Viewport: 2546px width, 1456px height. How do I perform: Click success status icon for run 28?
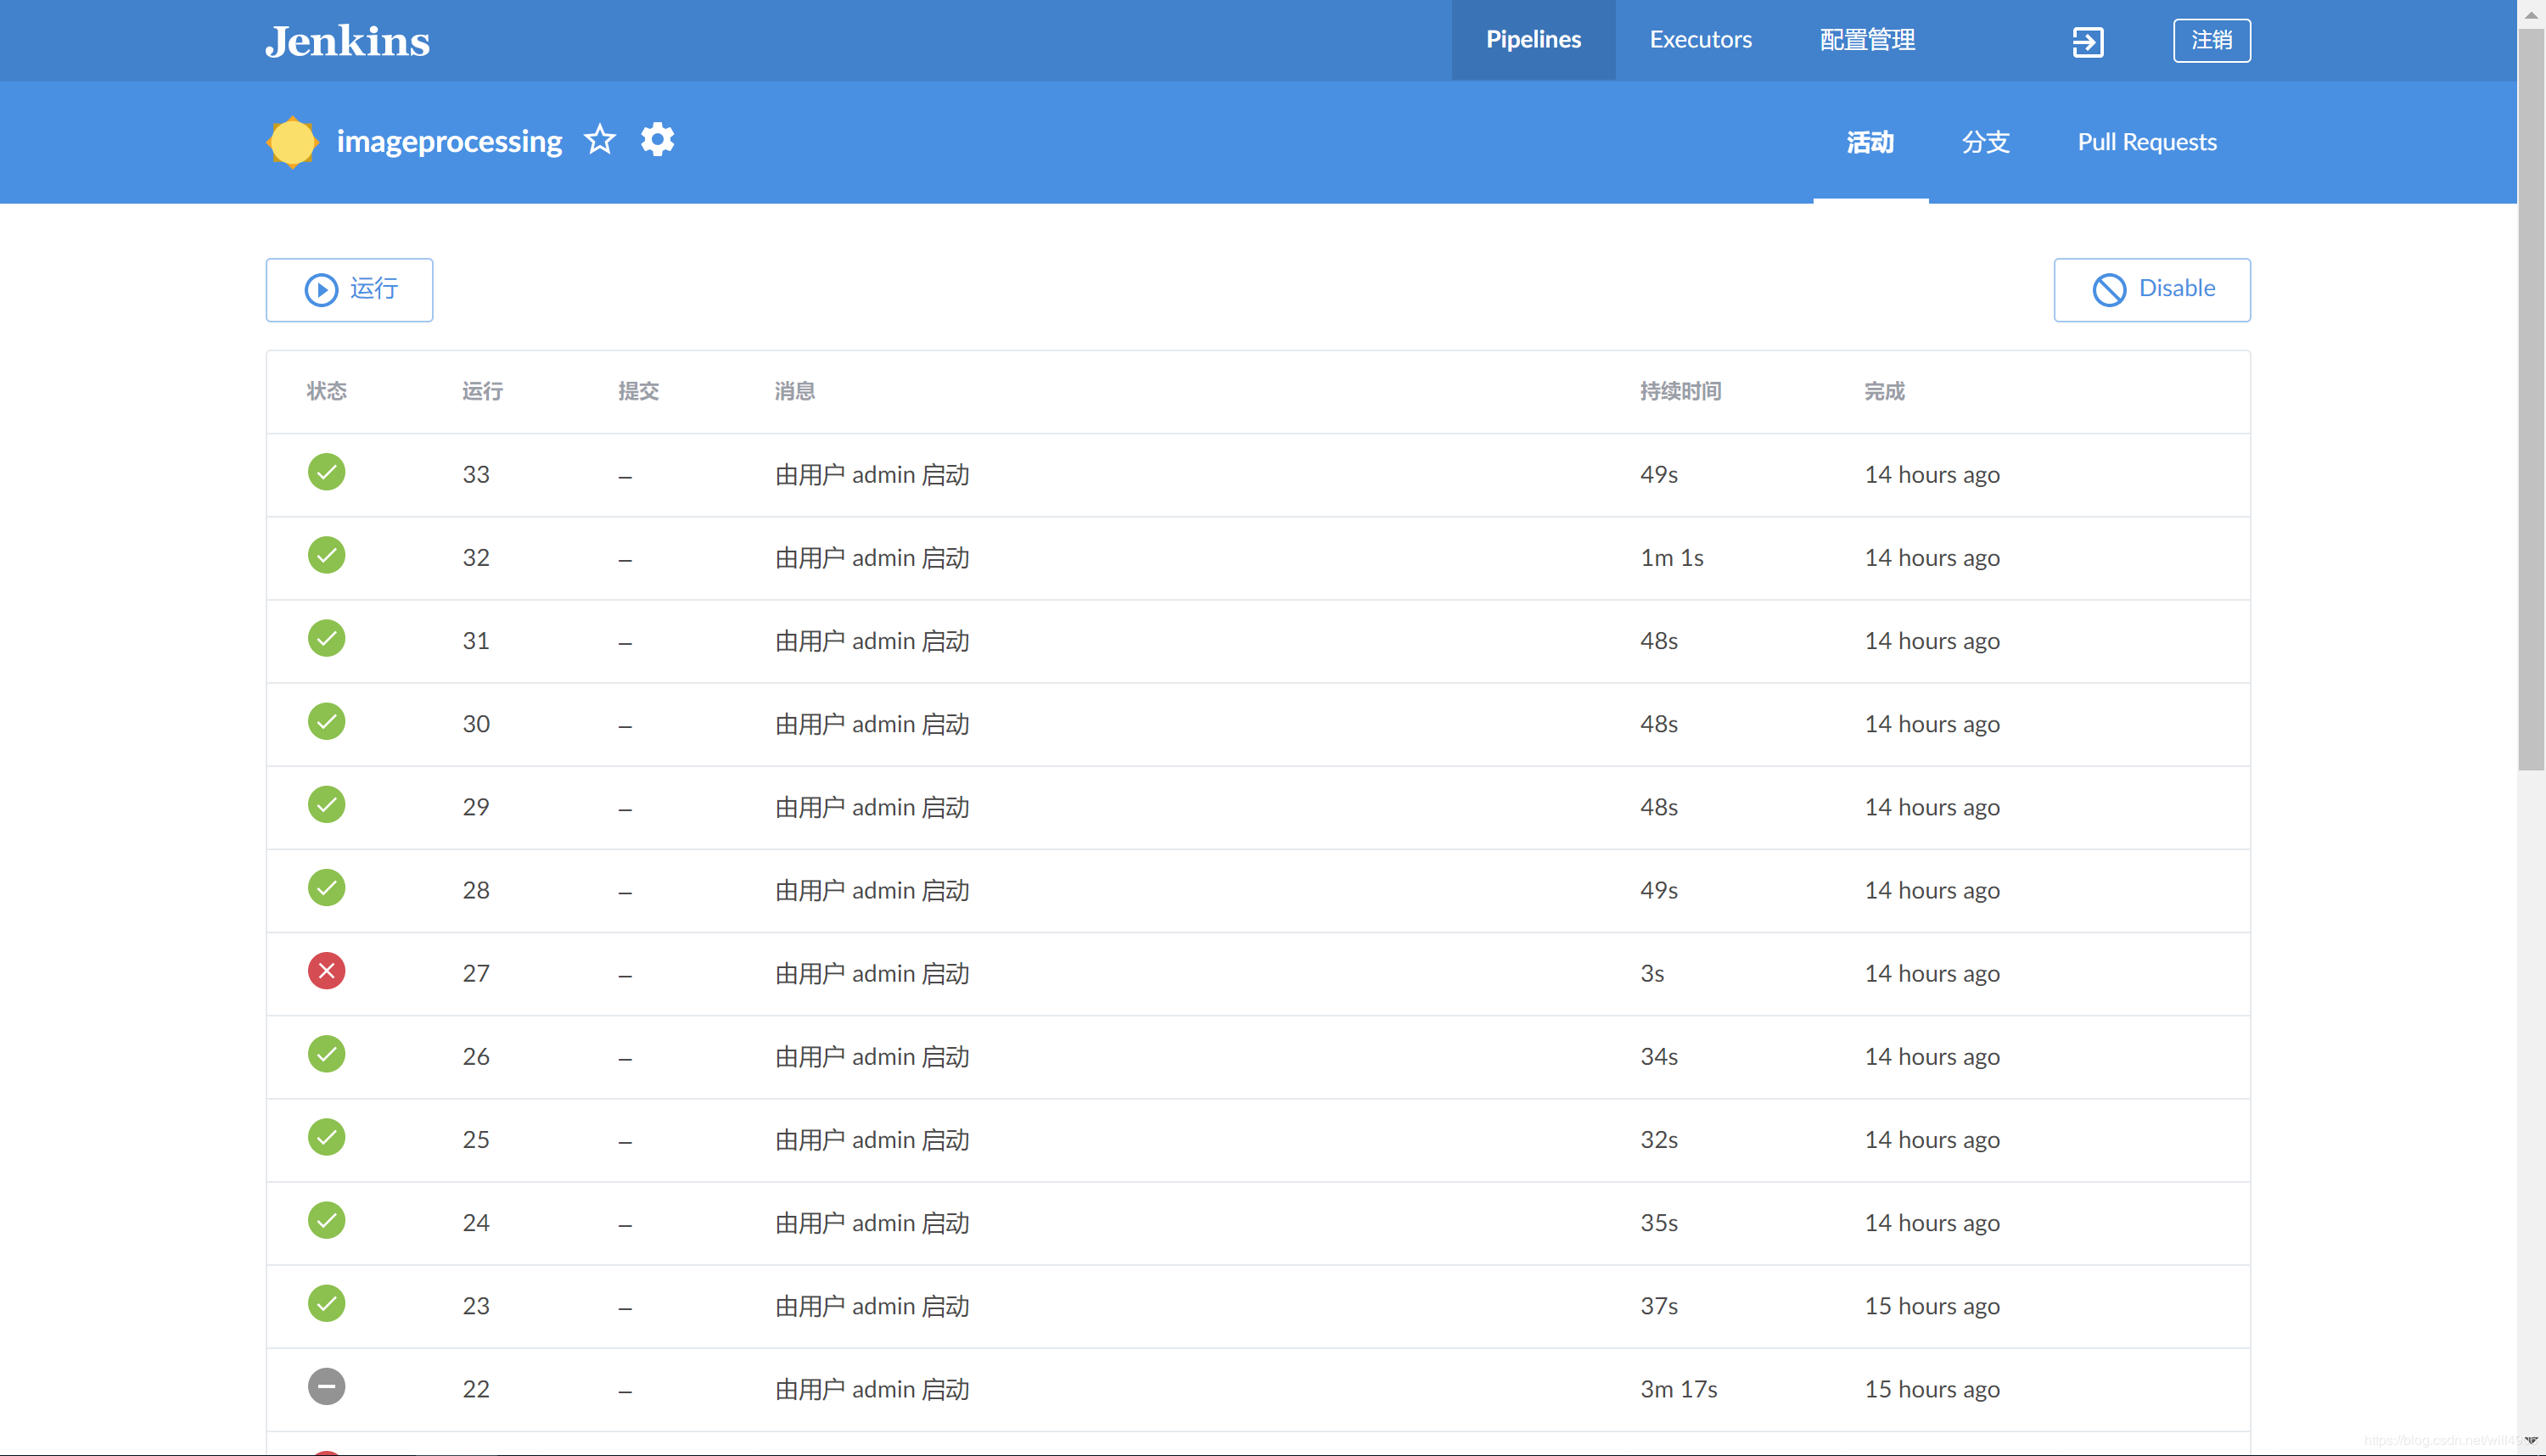[x=326, y=887]
